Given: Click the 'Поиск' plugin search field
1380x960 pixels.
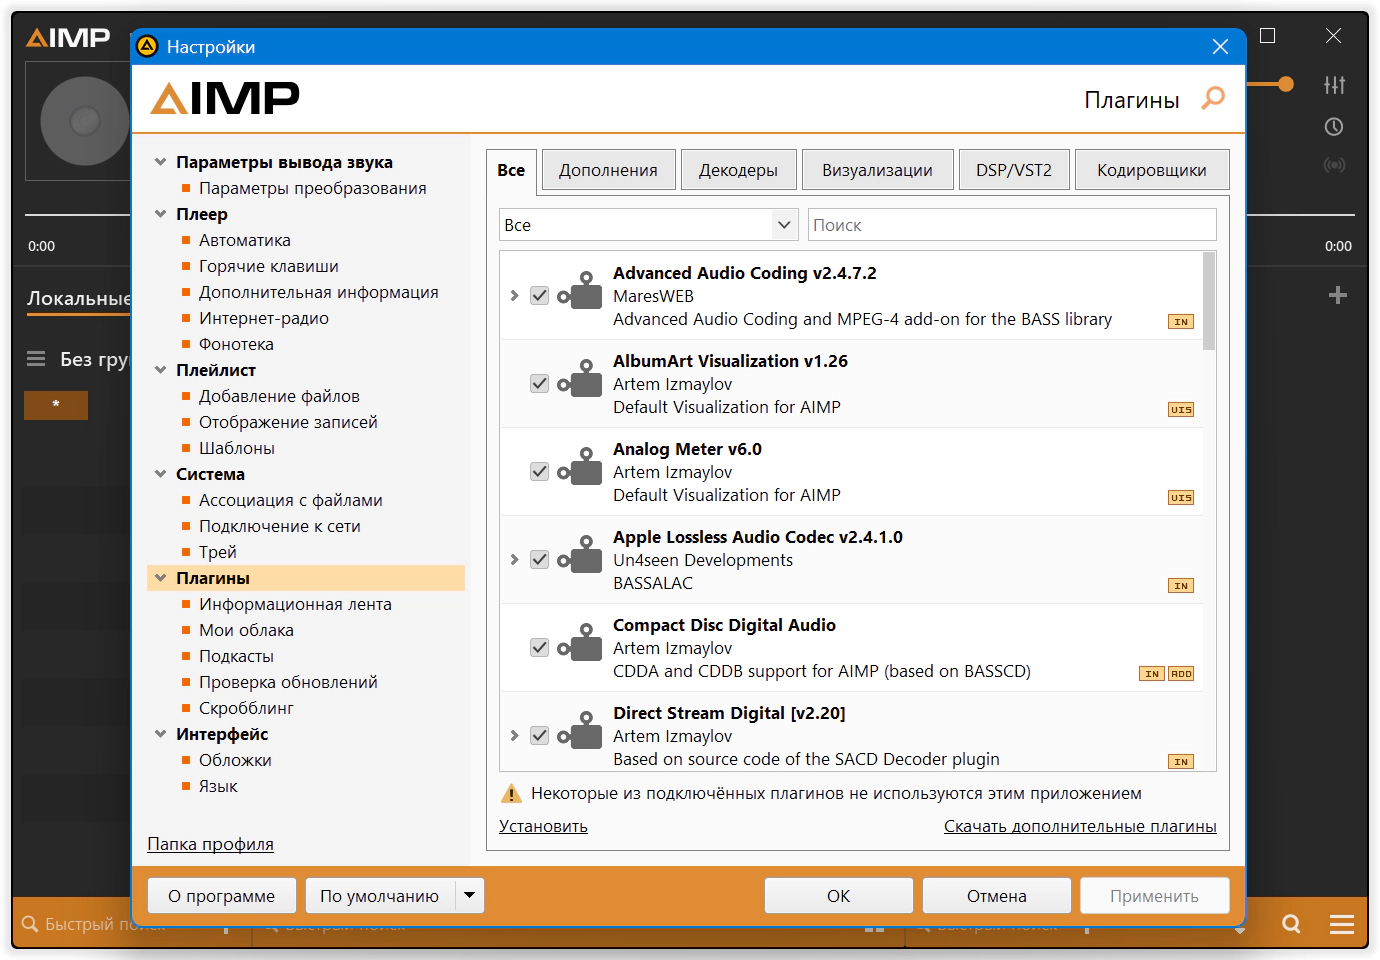Looking at the screenshot, I should 1012,225.
